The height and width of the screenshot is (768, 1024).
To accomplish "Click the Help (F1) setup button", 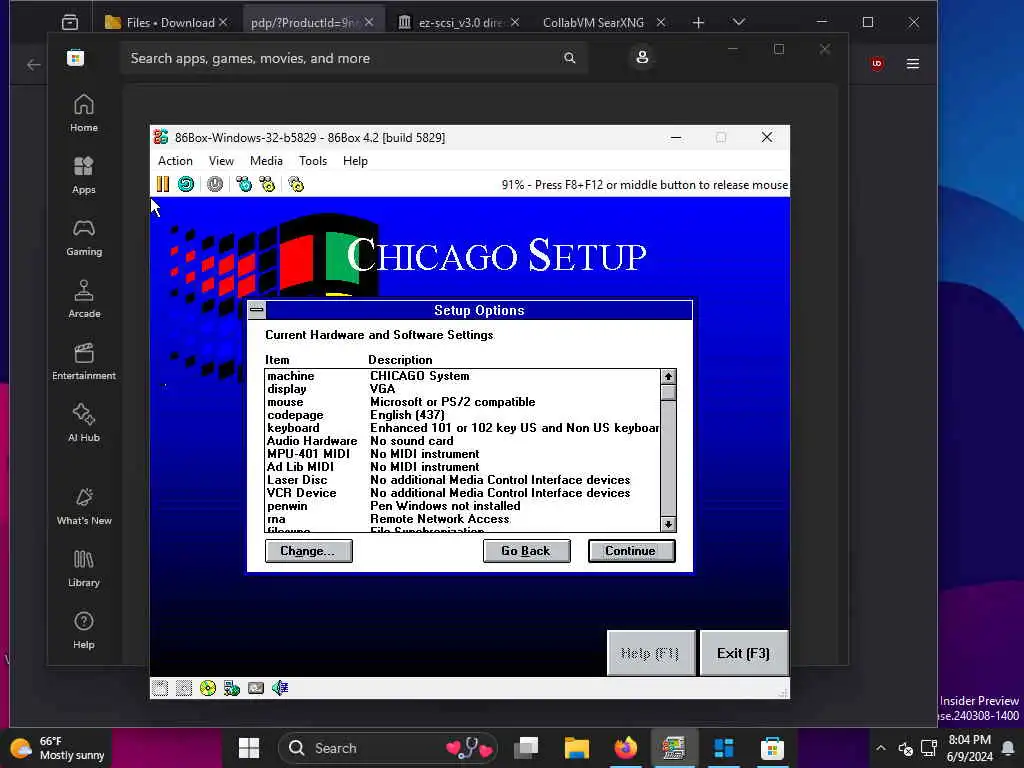I will tap(650, 653).
